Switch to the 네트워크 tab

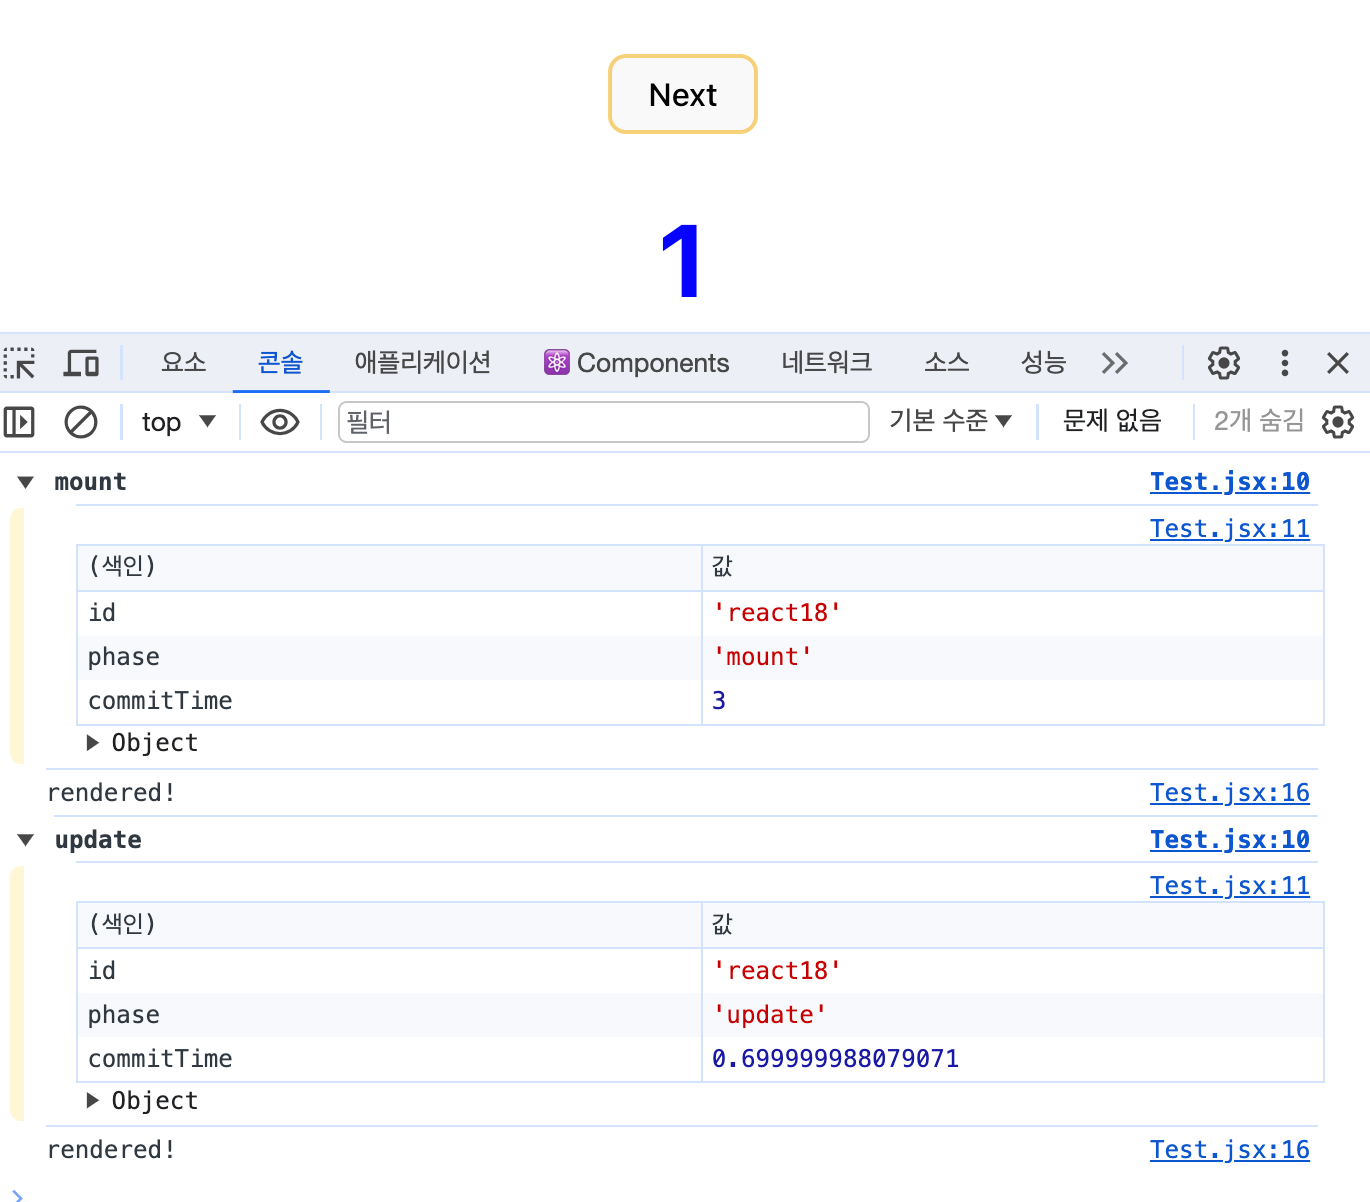826,362
